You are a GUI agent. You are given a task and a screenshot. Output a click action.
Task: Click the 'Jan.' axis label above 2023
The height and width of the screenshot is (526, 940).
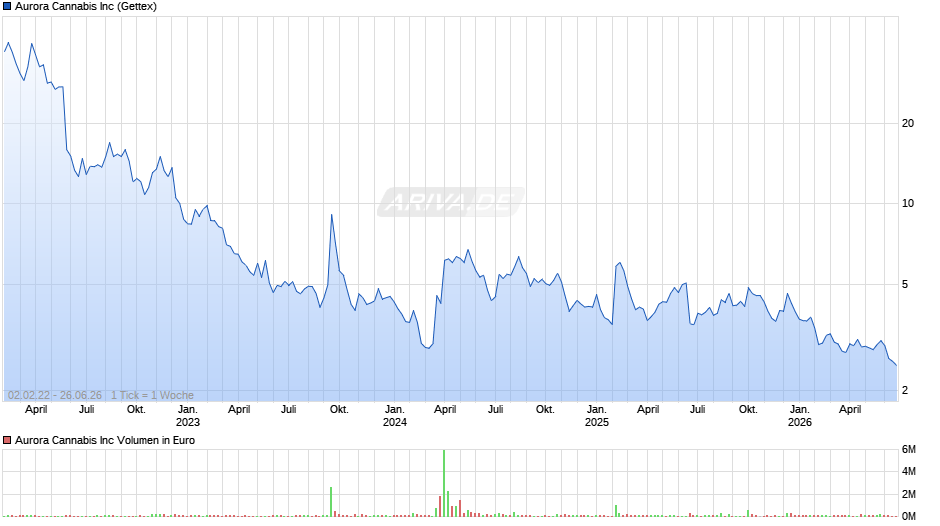[x=188, y=410]
